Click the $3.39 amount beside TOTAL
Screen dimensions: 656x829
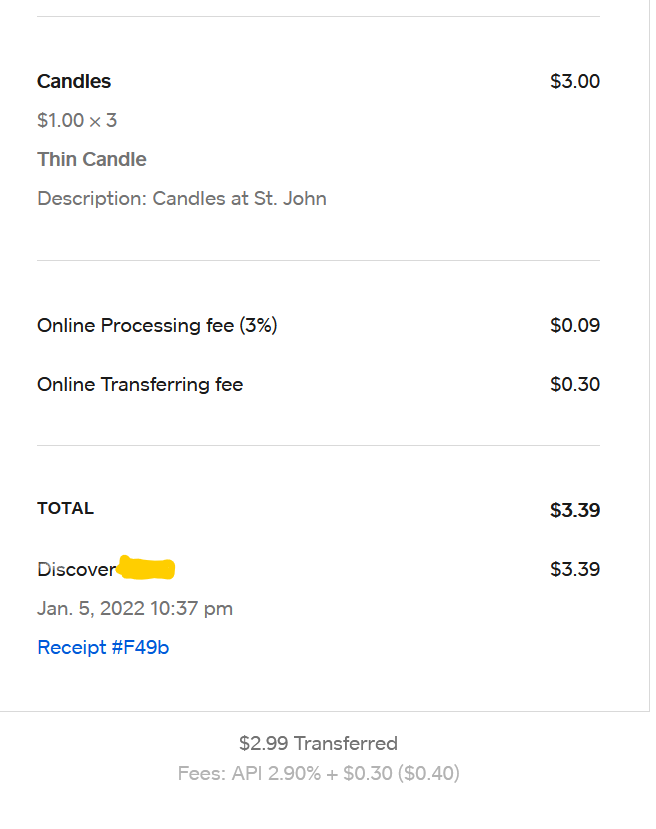[x=575, y=510]
